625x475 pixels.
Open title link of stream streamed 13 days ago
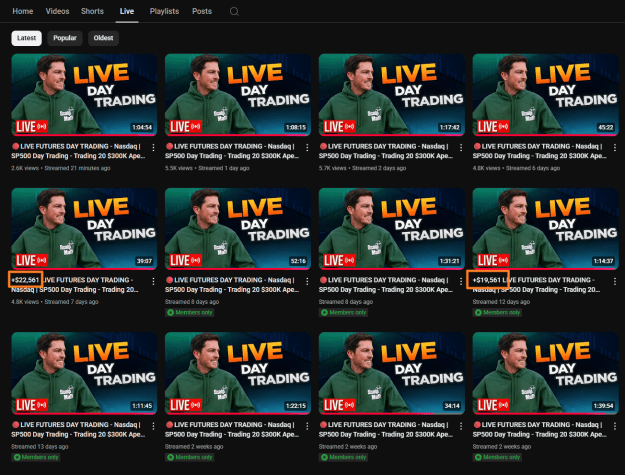(79, 430)
